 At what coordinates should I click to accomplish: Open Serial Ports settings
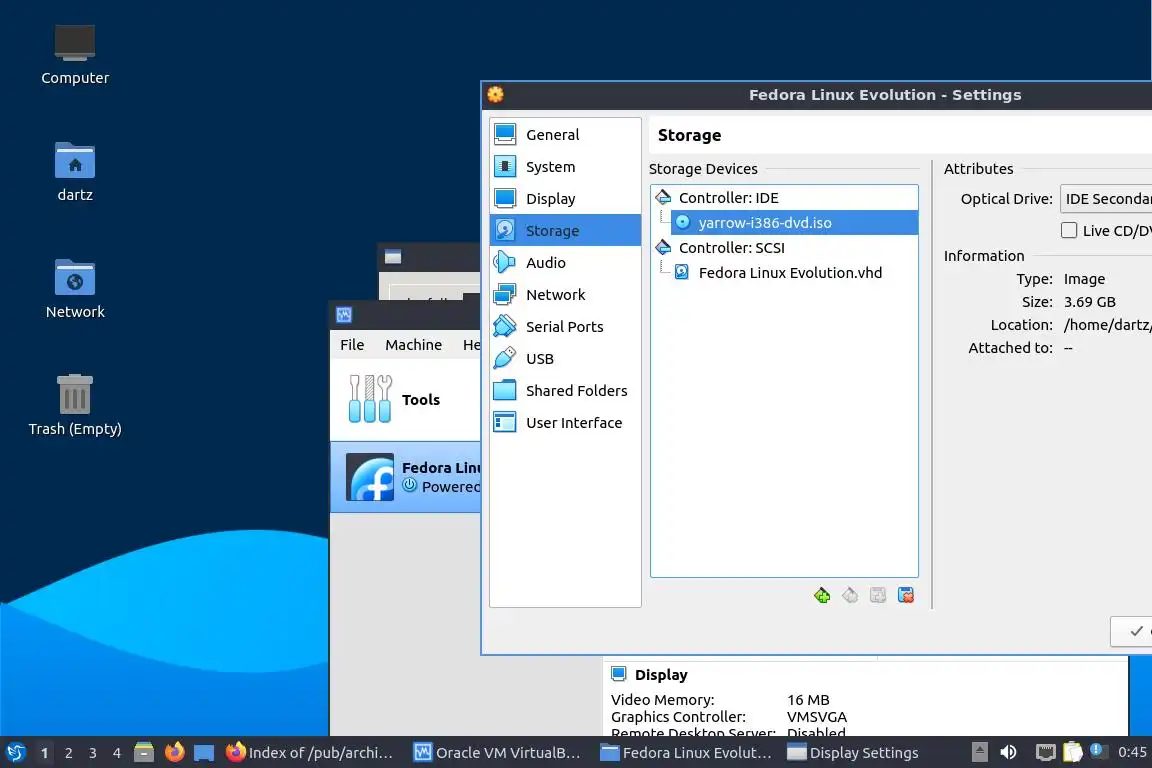coord(565,326)
